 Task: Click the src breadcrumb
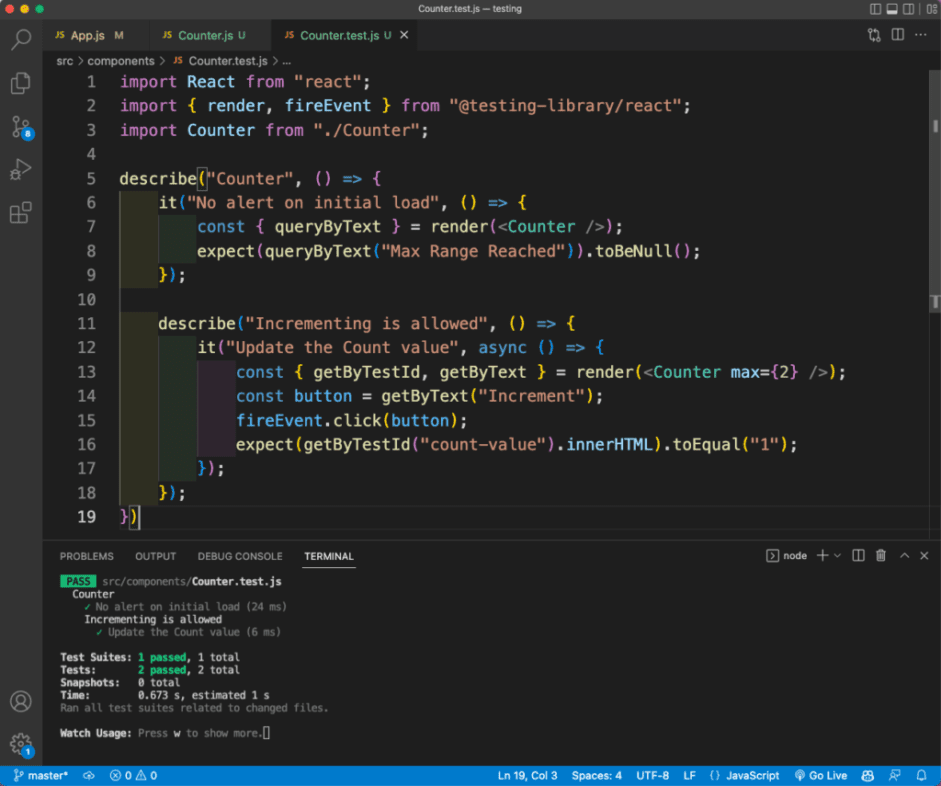[x=65, y=61]
